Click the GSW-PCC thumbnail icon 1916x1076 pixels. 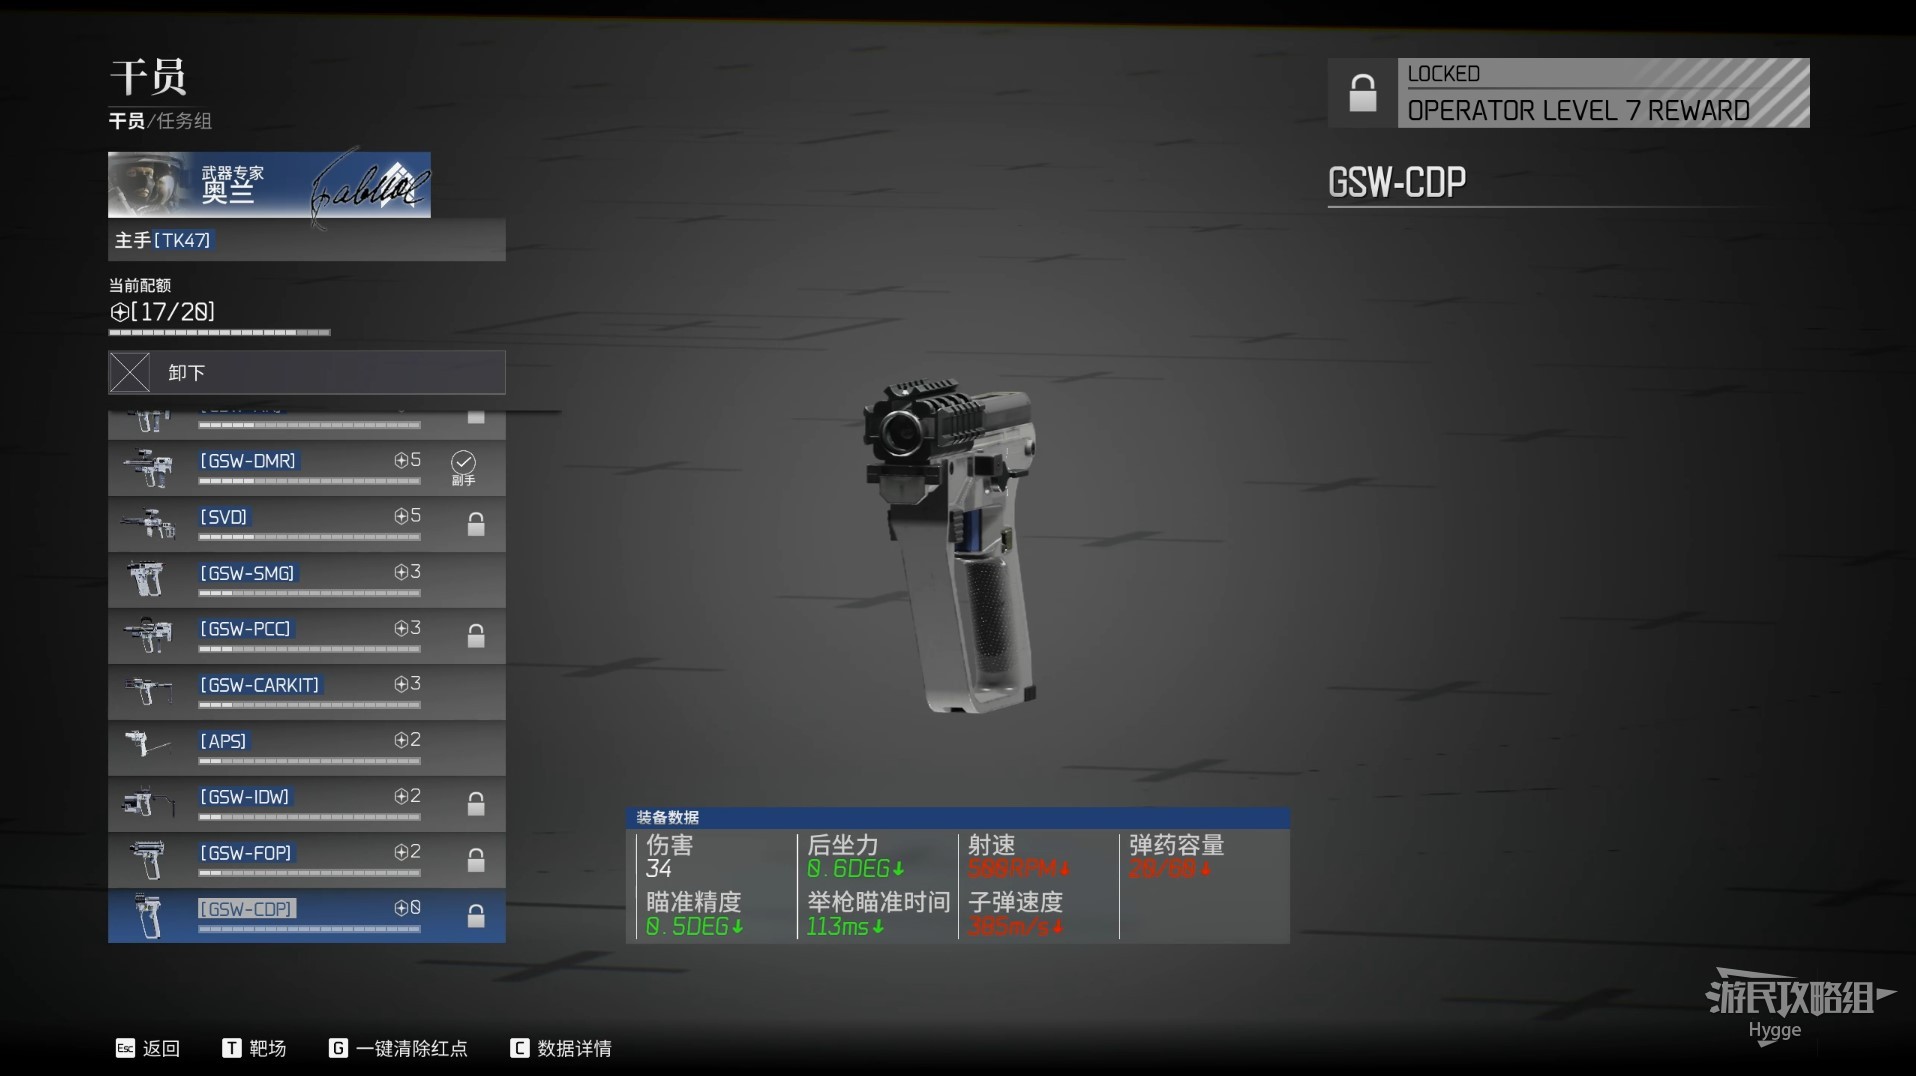coord(148,636)
